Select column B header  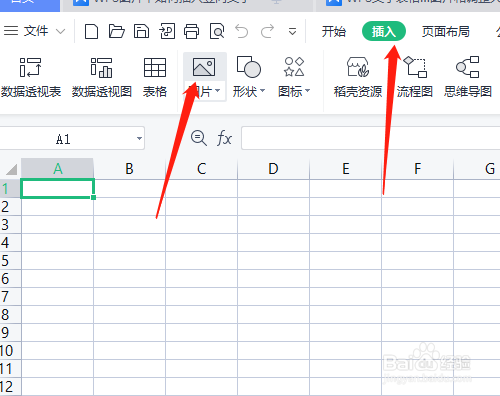click(130, 169)
